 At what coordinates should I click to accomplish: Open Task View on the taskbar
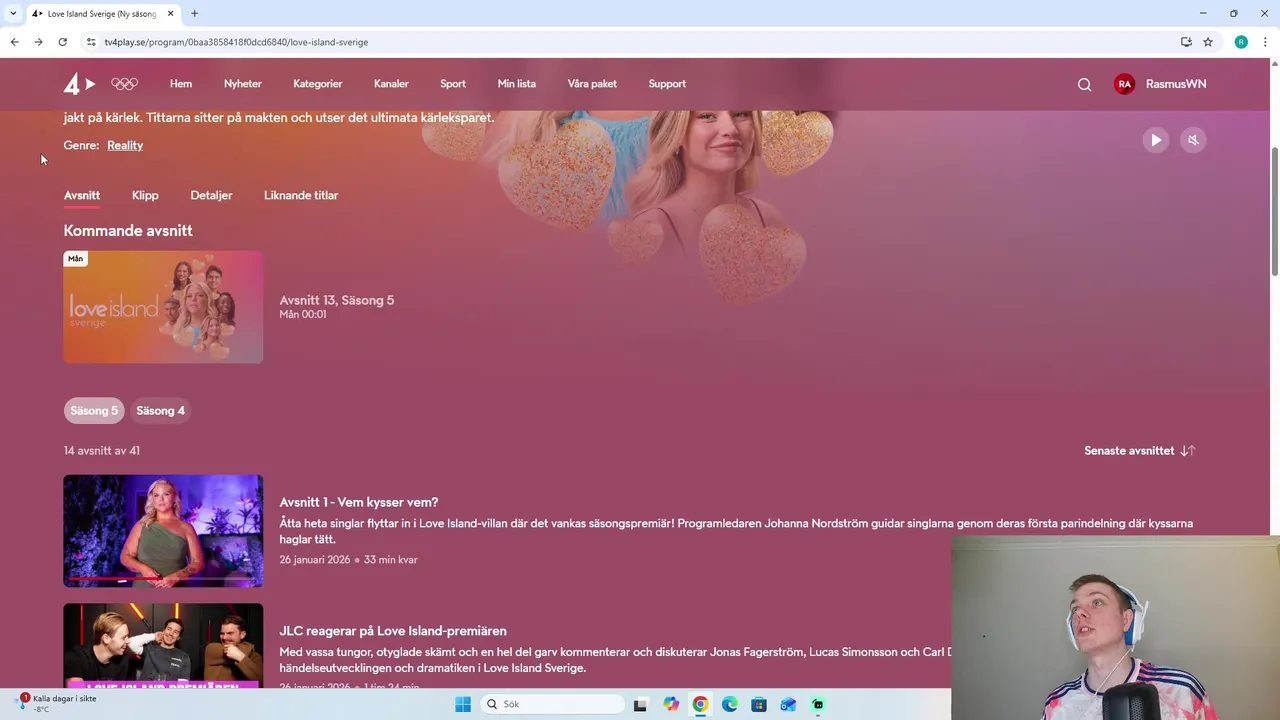pyautogui.click(x=641, y=704)
